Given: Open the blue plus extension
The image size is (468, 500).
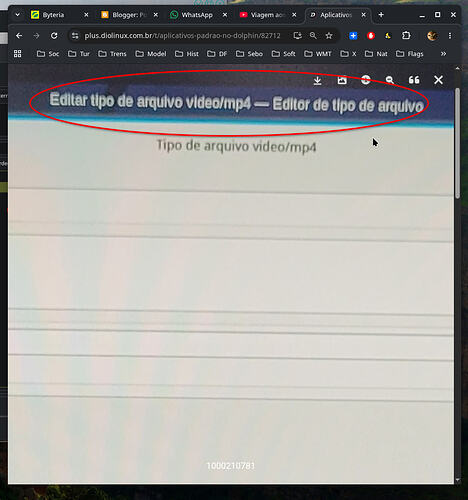Looking at the screenshot, I should coord(353,36).
